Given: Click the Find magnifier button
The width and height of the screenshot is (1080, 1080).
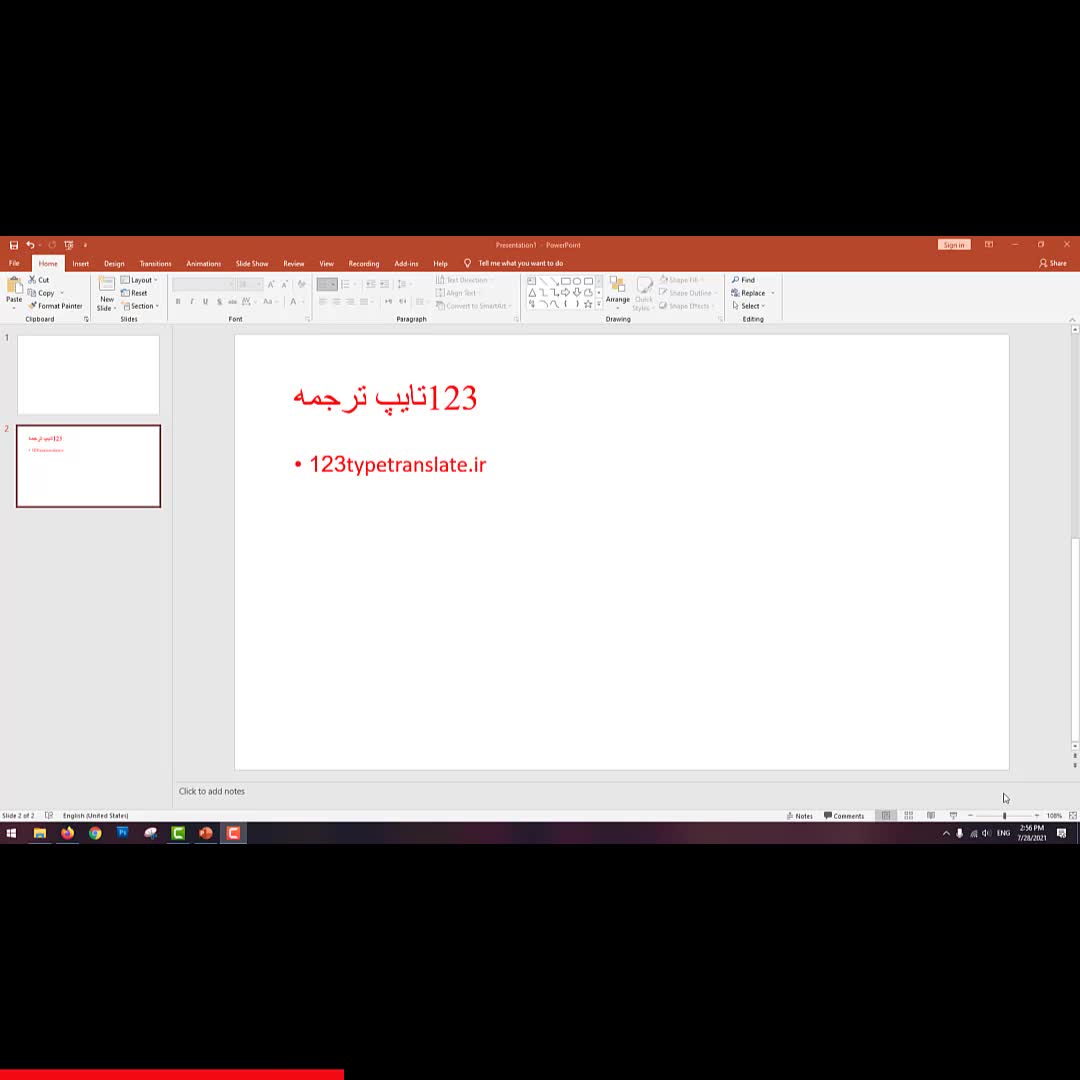Looking at the screenshot, I should click(743, 280).
